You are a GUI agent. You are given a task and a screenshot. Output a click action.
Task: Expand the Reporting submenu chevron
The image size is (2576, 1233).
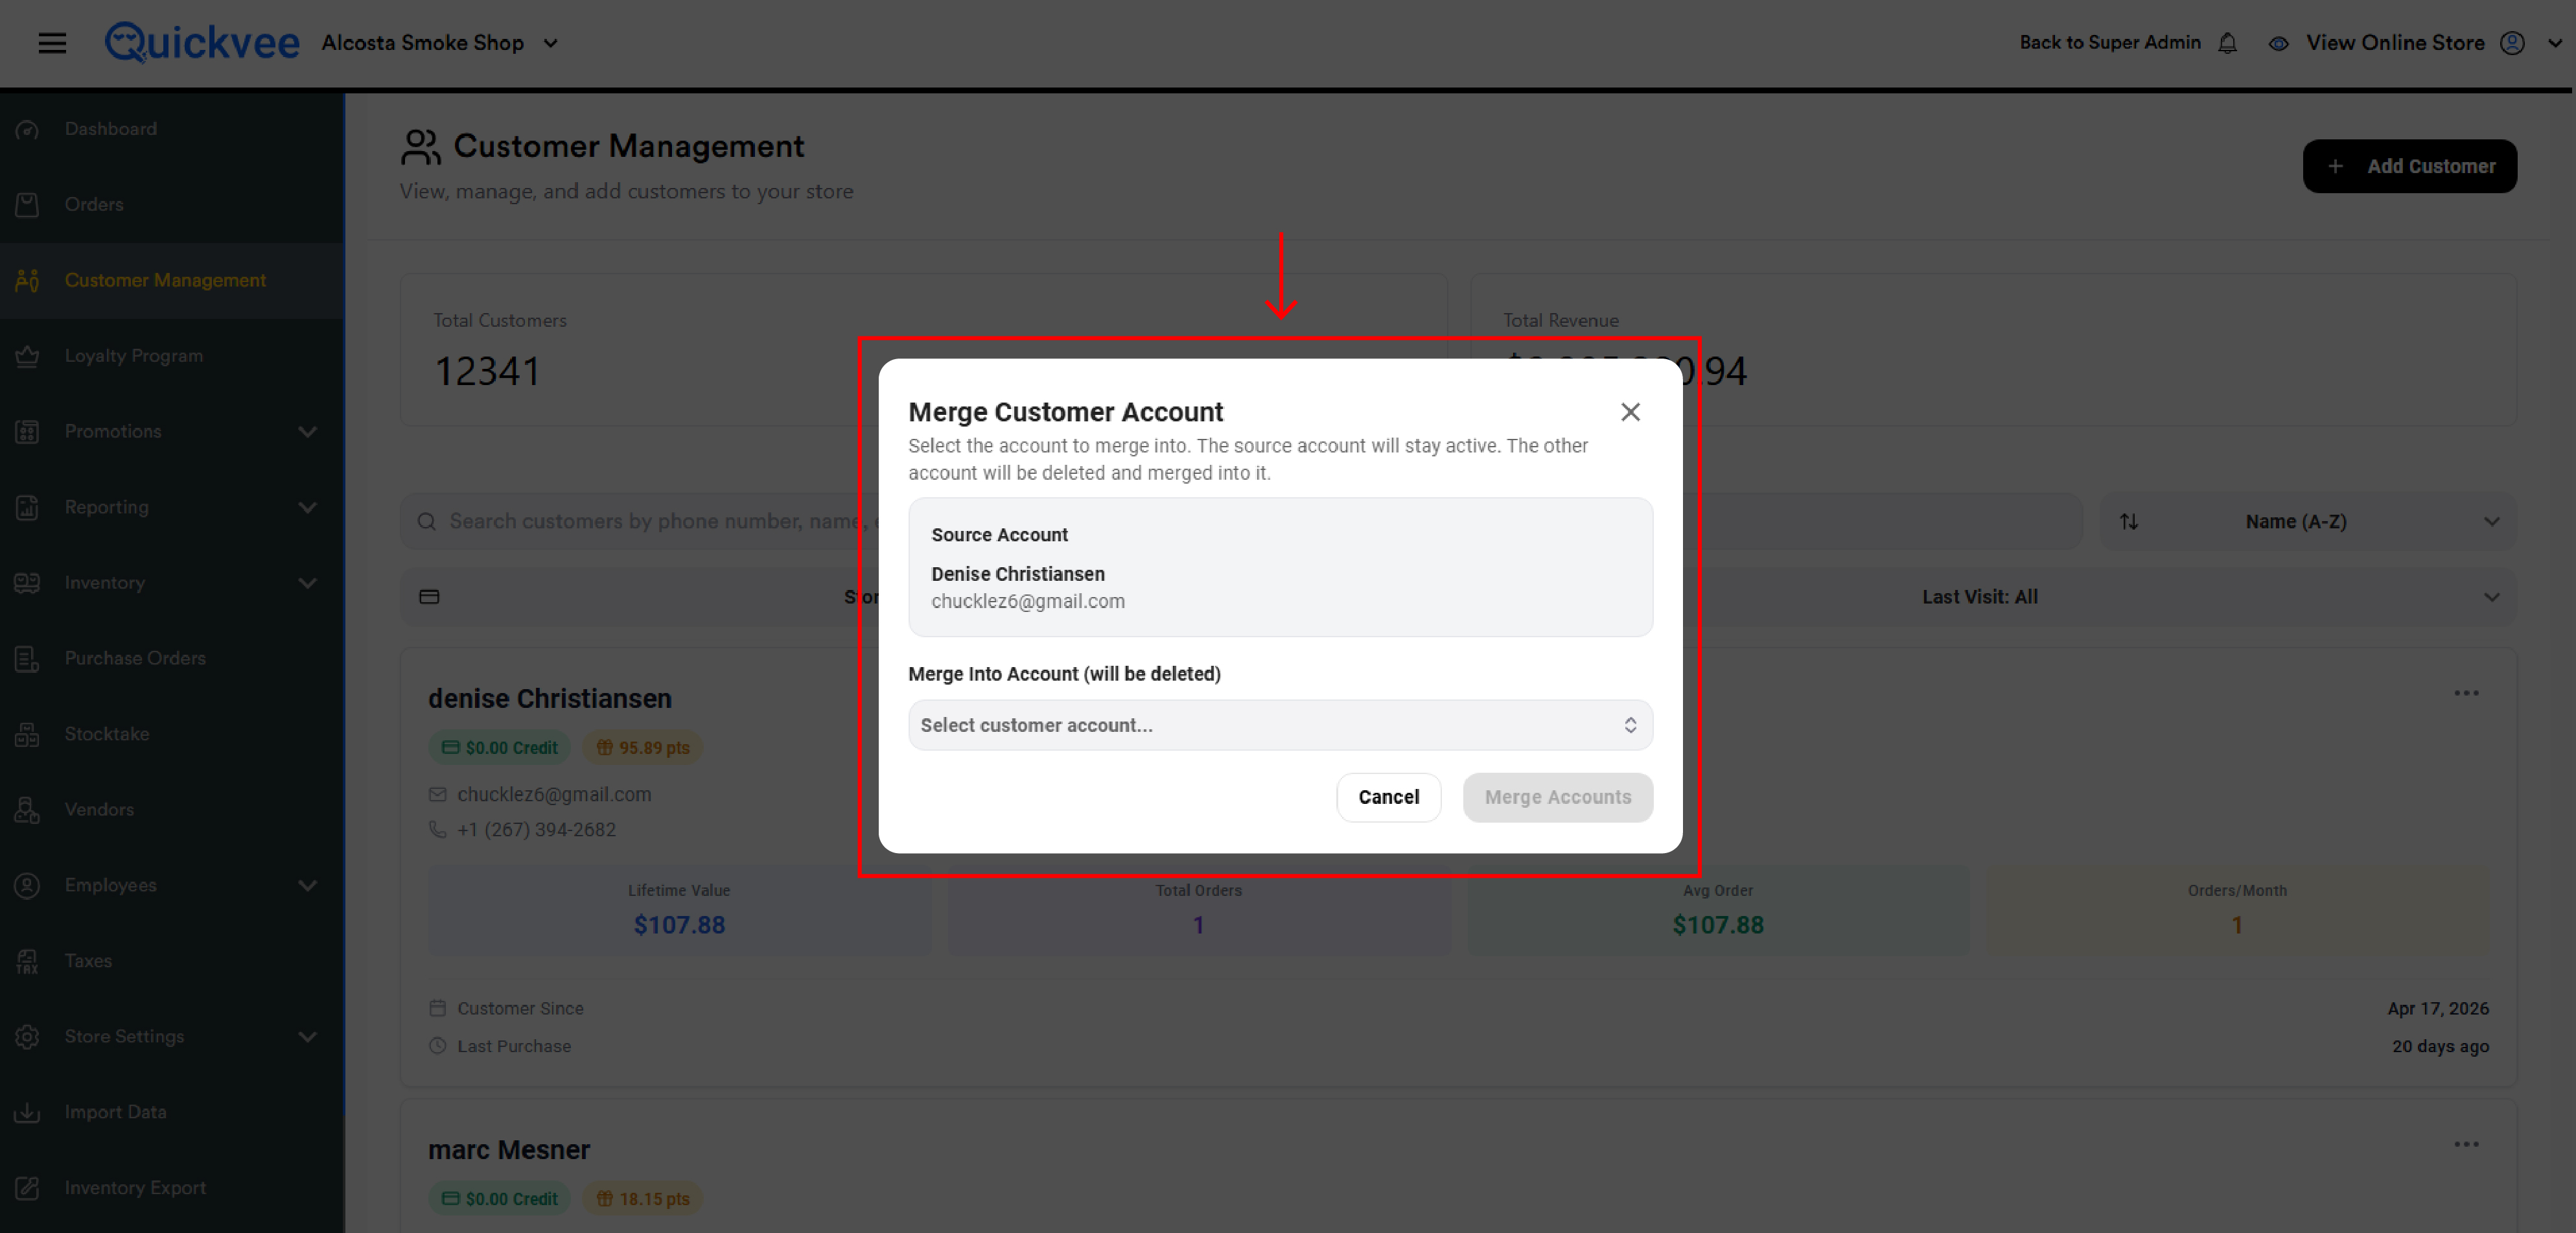tap(307, 507)
